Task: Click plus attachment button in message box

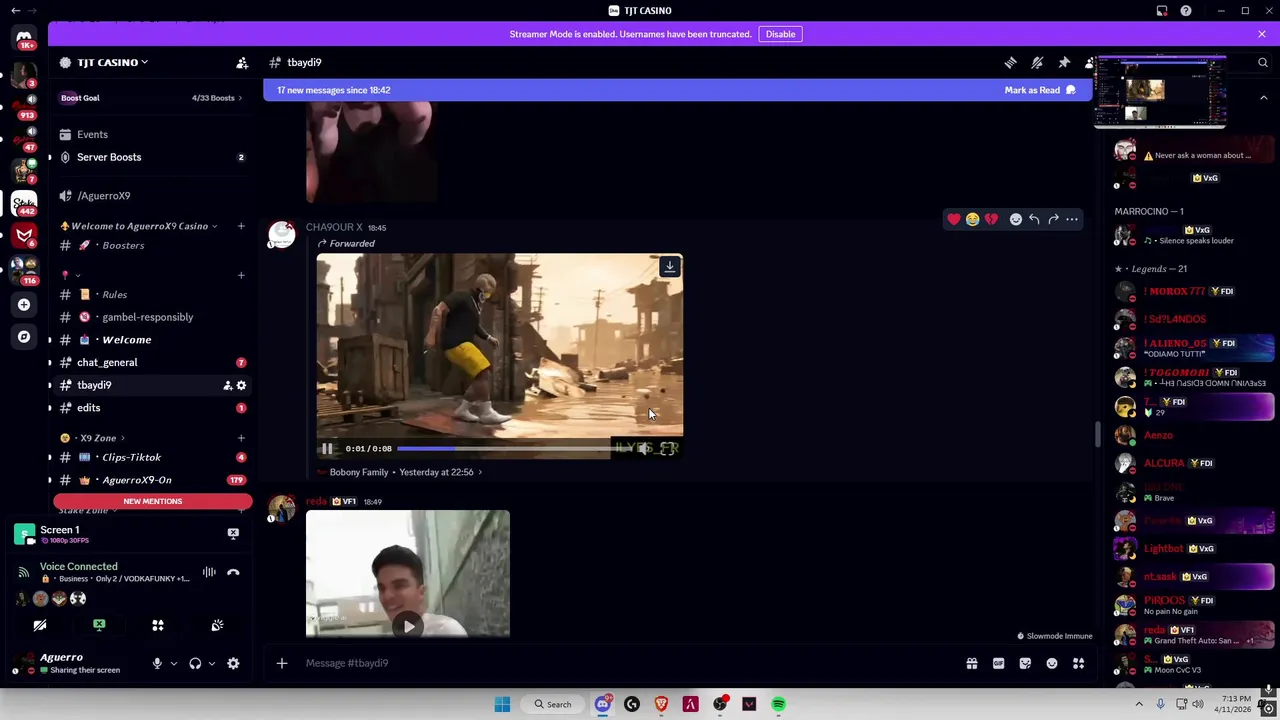Action: click(282, 663)
